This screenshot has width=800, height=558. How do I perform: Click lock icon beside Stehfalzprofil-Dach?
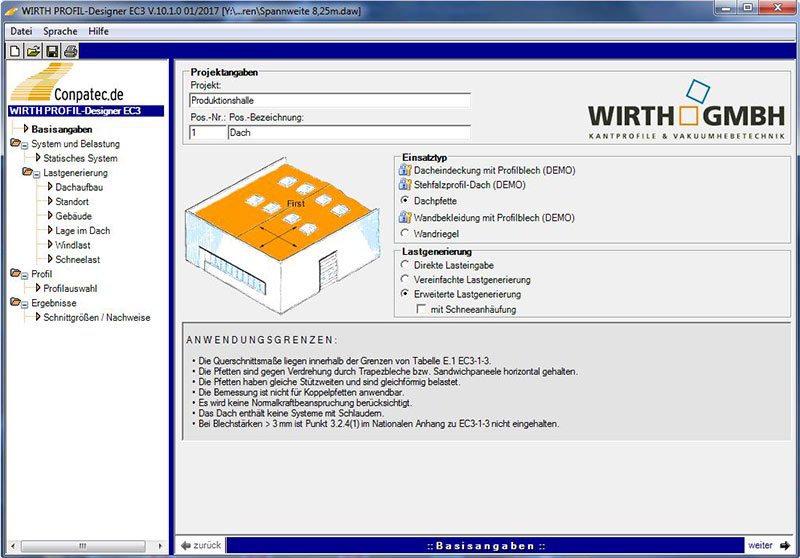[x=405, y=185]
